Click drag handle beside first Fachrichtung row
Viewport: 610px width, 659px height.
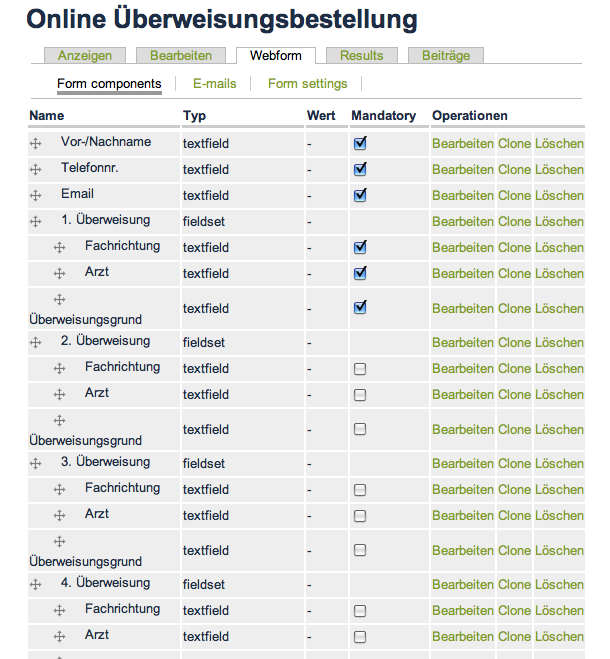pyautogui.click(x=60, y=248)
